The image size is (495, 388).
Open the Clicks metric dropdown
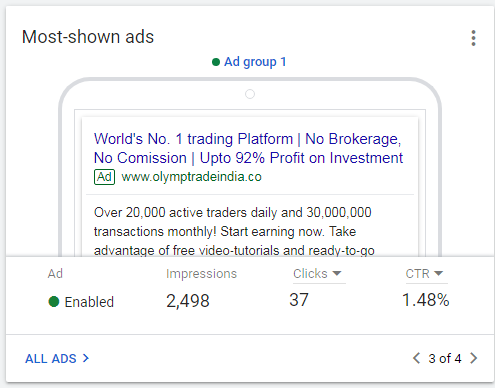[x=319, y=274]
